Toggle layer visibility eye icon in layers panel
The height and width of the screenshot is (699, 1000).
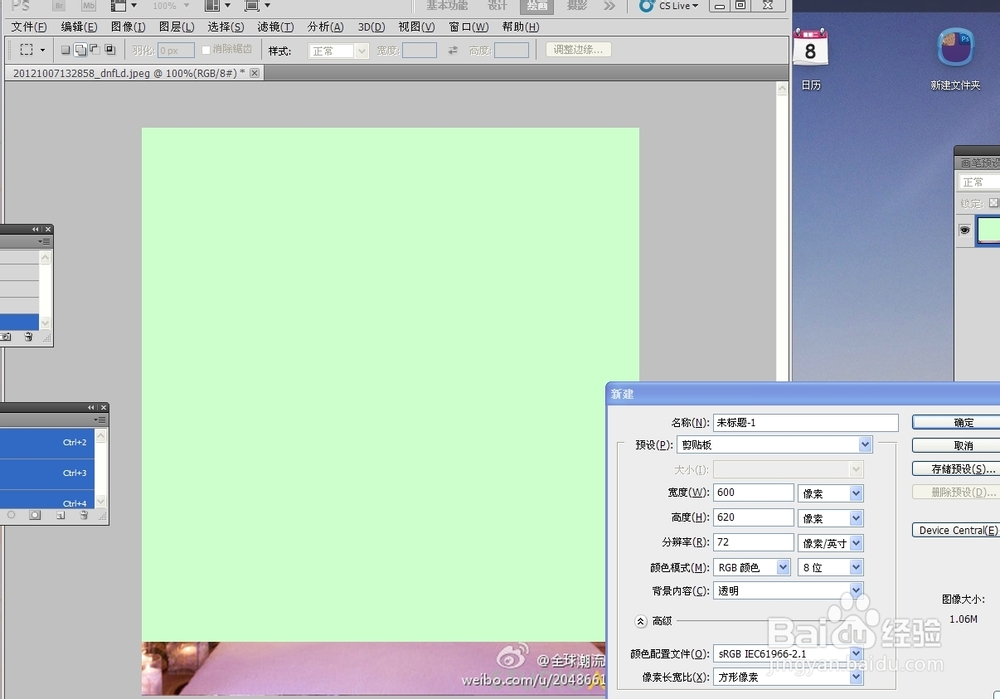(964, 230)
